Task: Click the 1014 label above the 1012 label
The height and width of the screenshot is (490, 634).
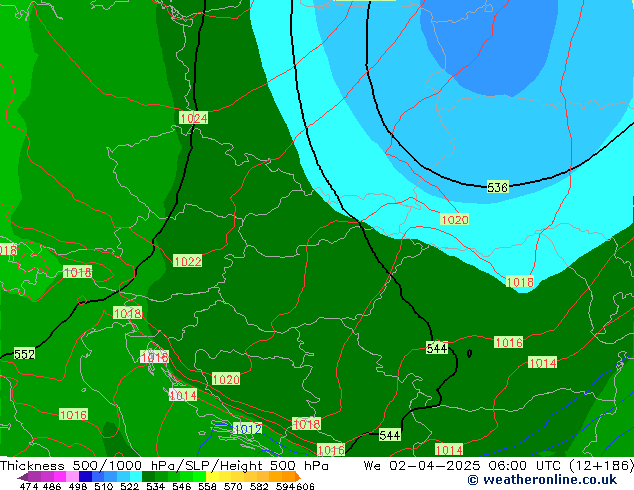Action: (183, 395)
